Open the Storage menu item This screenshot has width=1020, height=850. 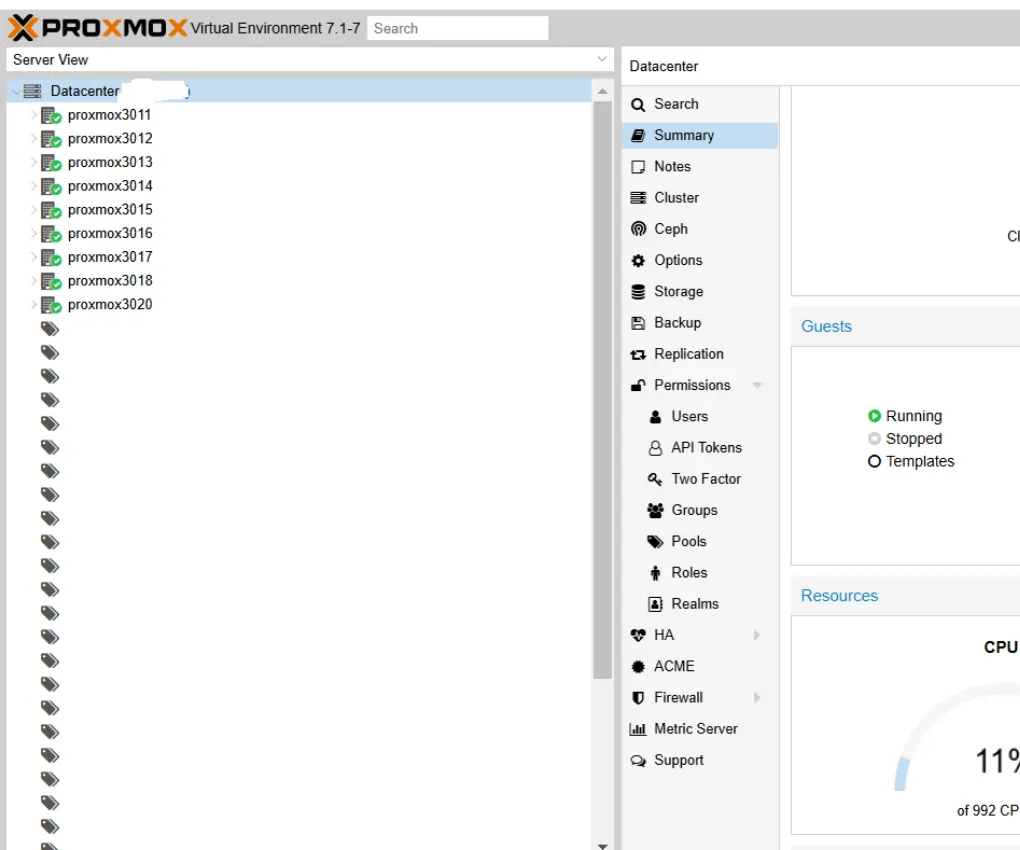pos(700,291)
